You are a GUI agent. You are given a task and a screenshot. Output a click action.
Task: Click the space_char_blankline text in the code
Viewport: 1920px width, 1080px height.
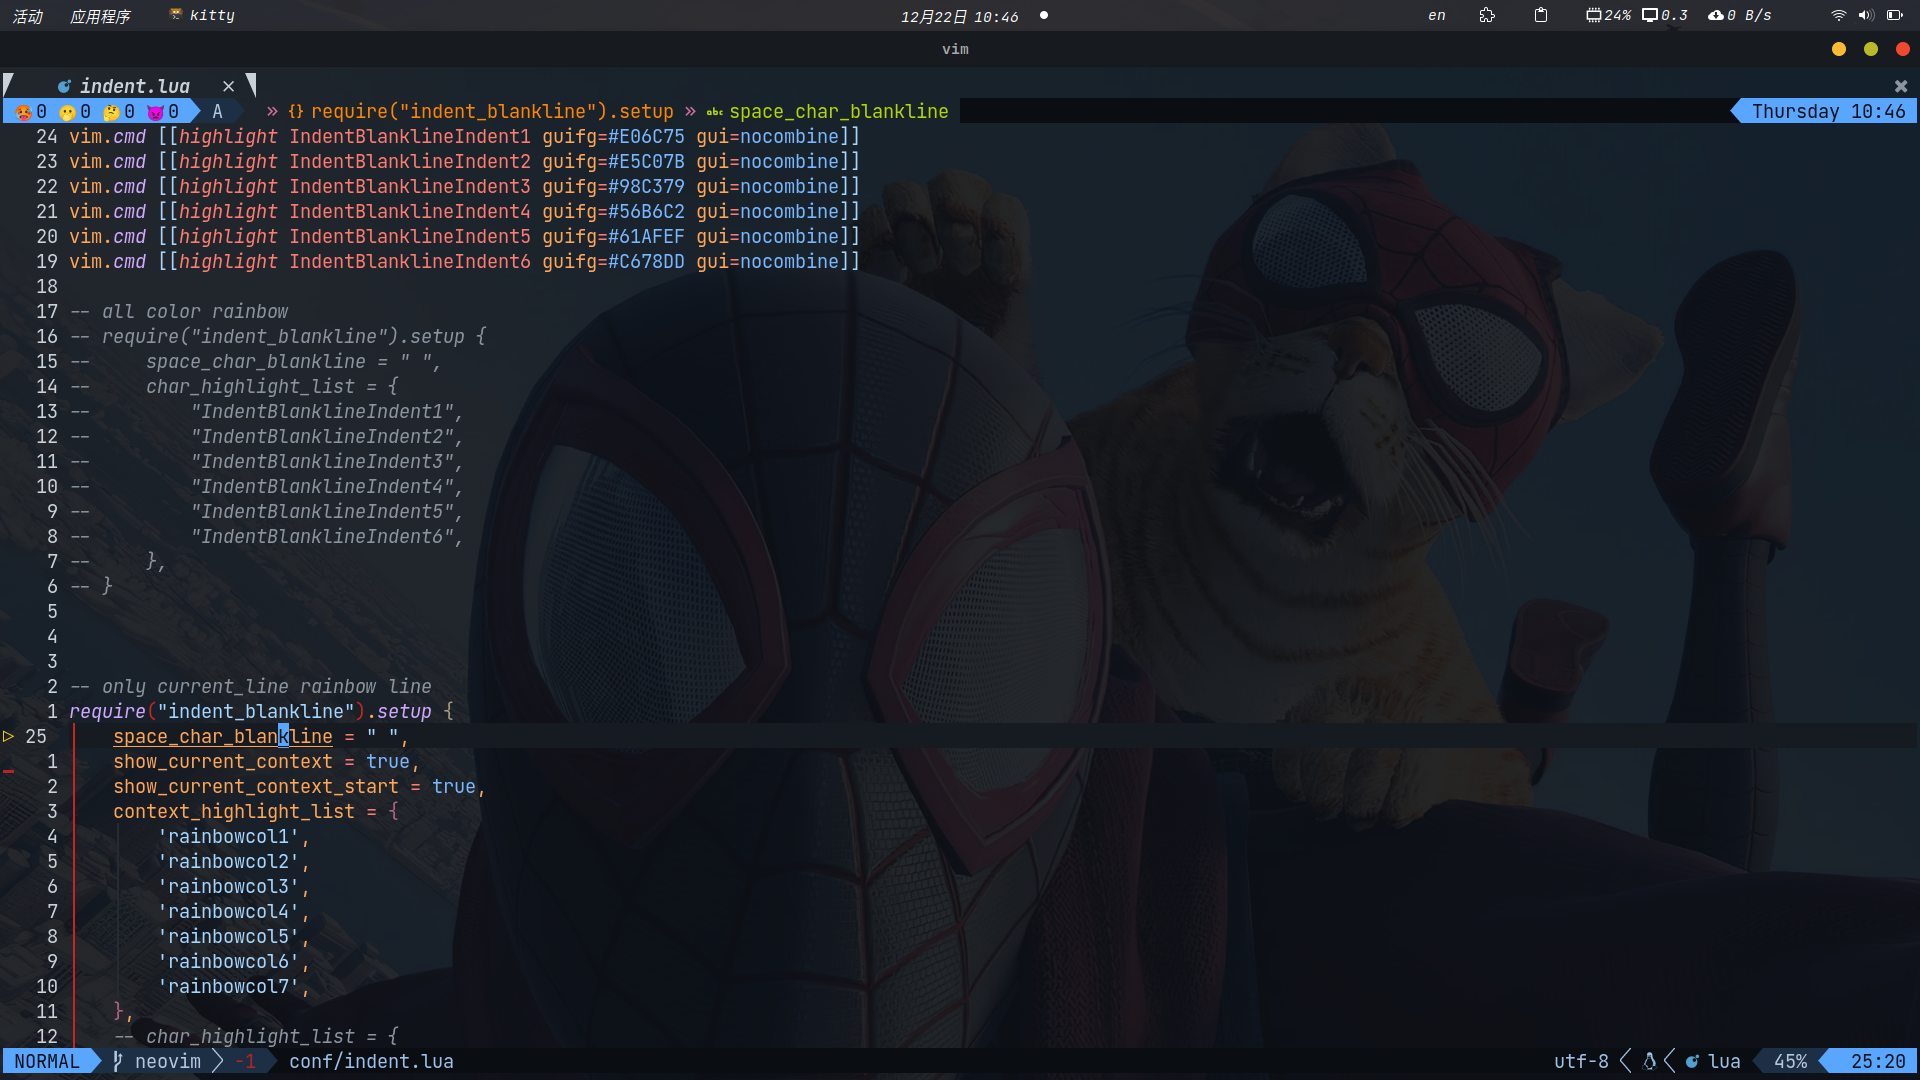pos(222,737)
